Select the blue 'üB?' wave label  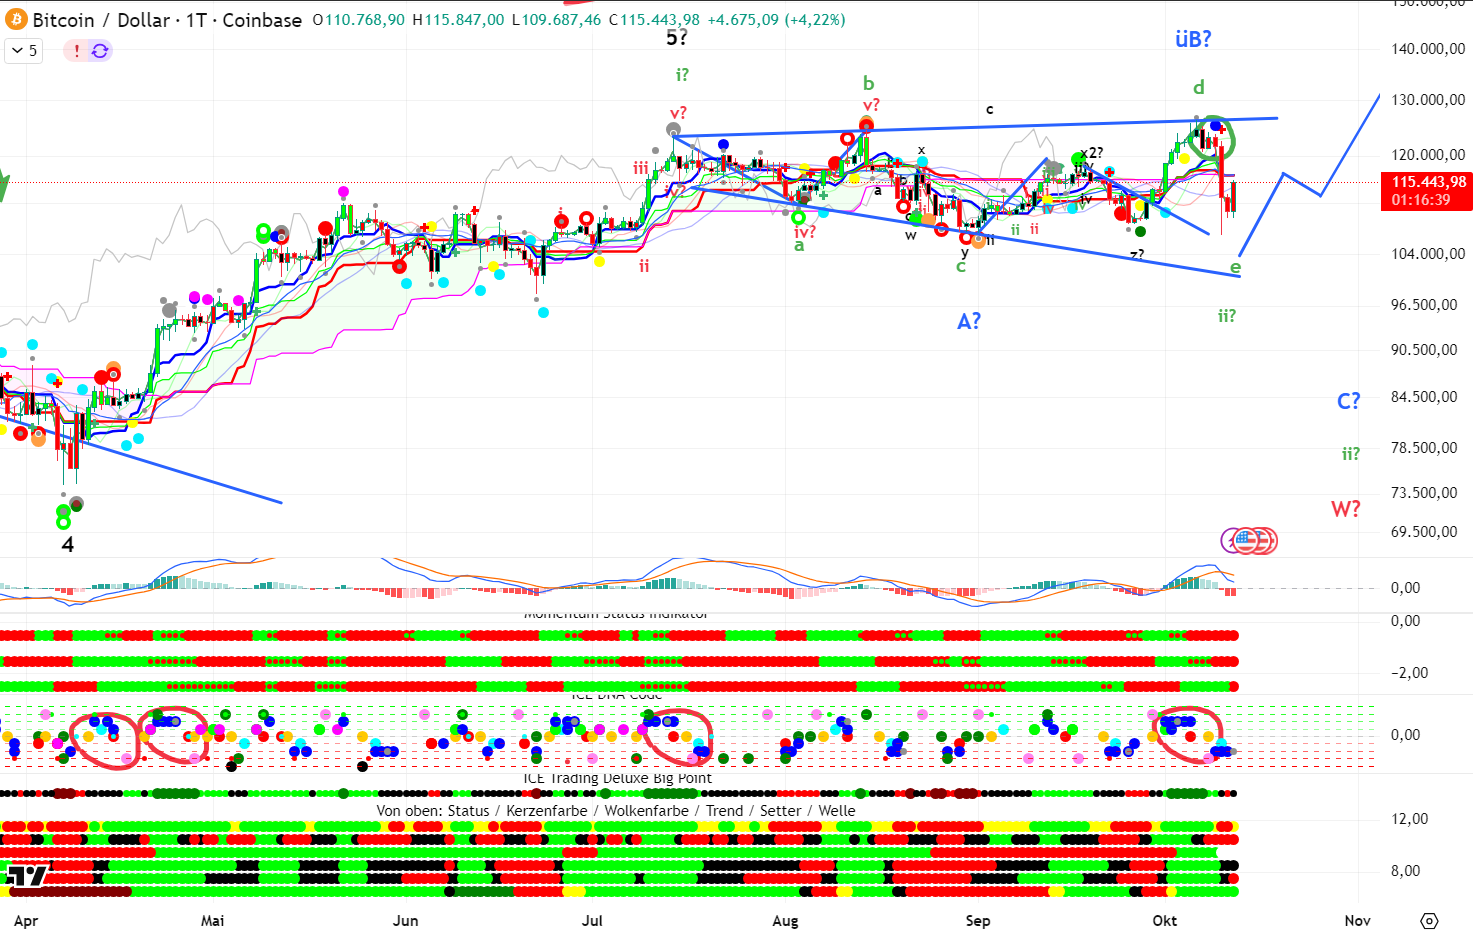tap(1193, 39)
